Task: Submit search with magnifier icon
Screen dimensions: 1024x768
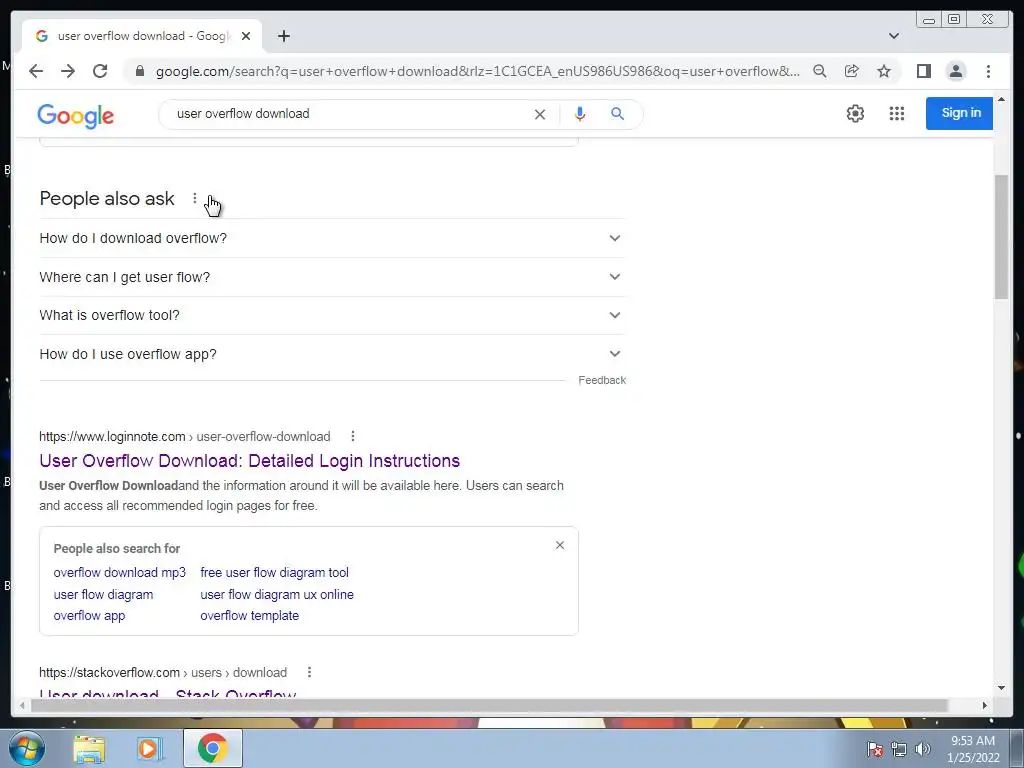Action: (617, 114)
